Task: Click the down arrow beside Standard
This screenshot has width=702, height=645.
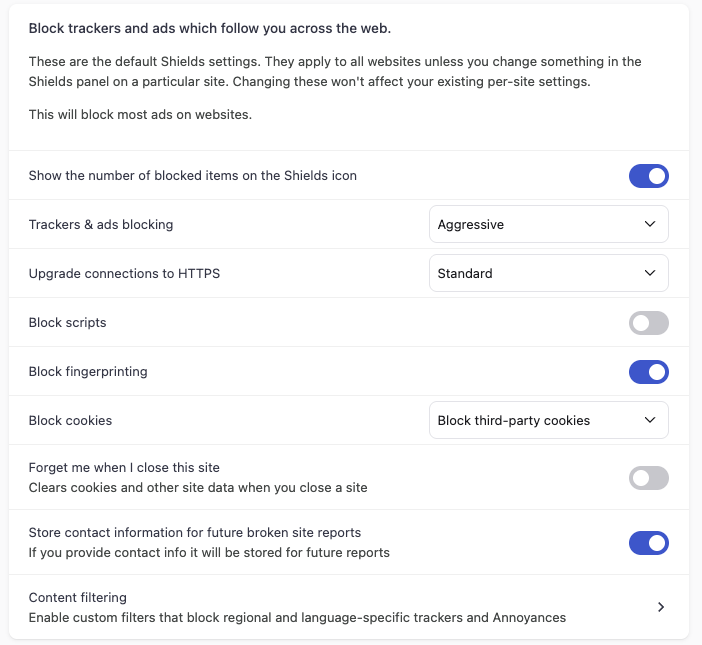Action: click(650, 273)
